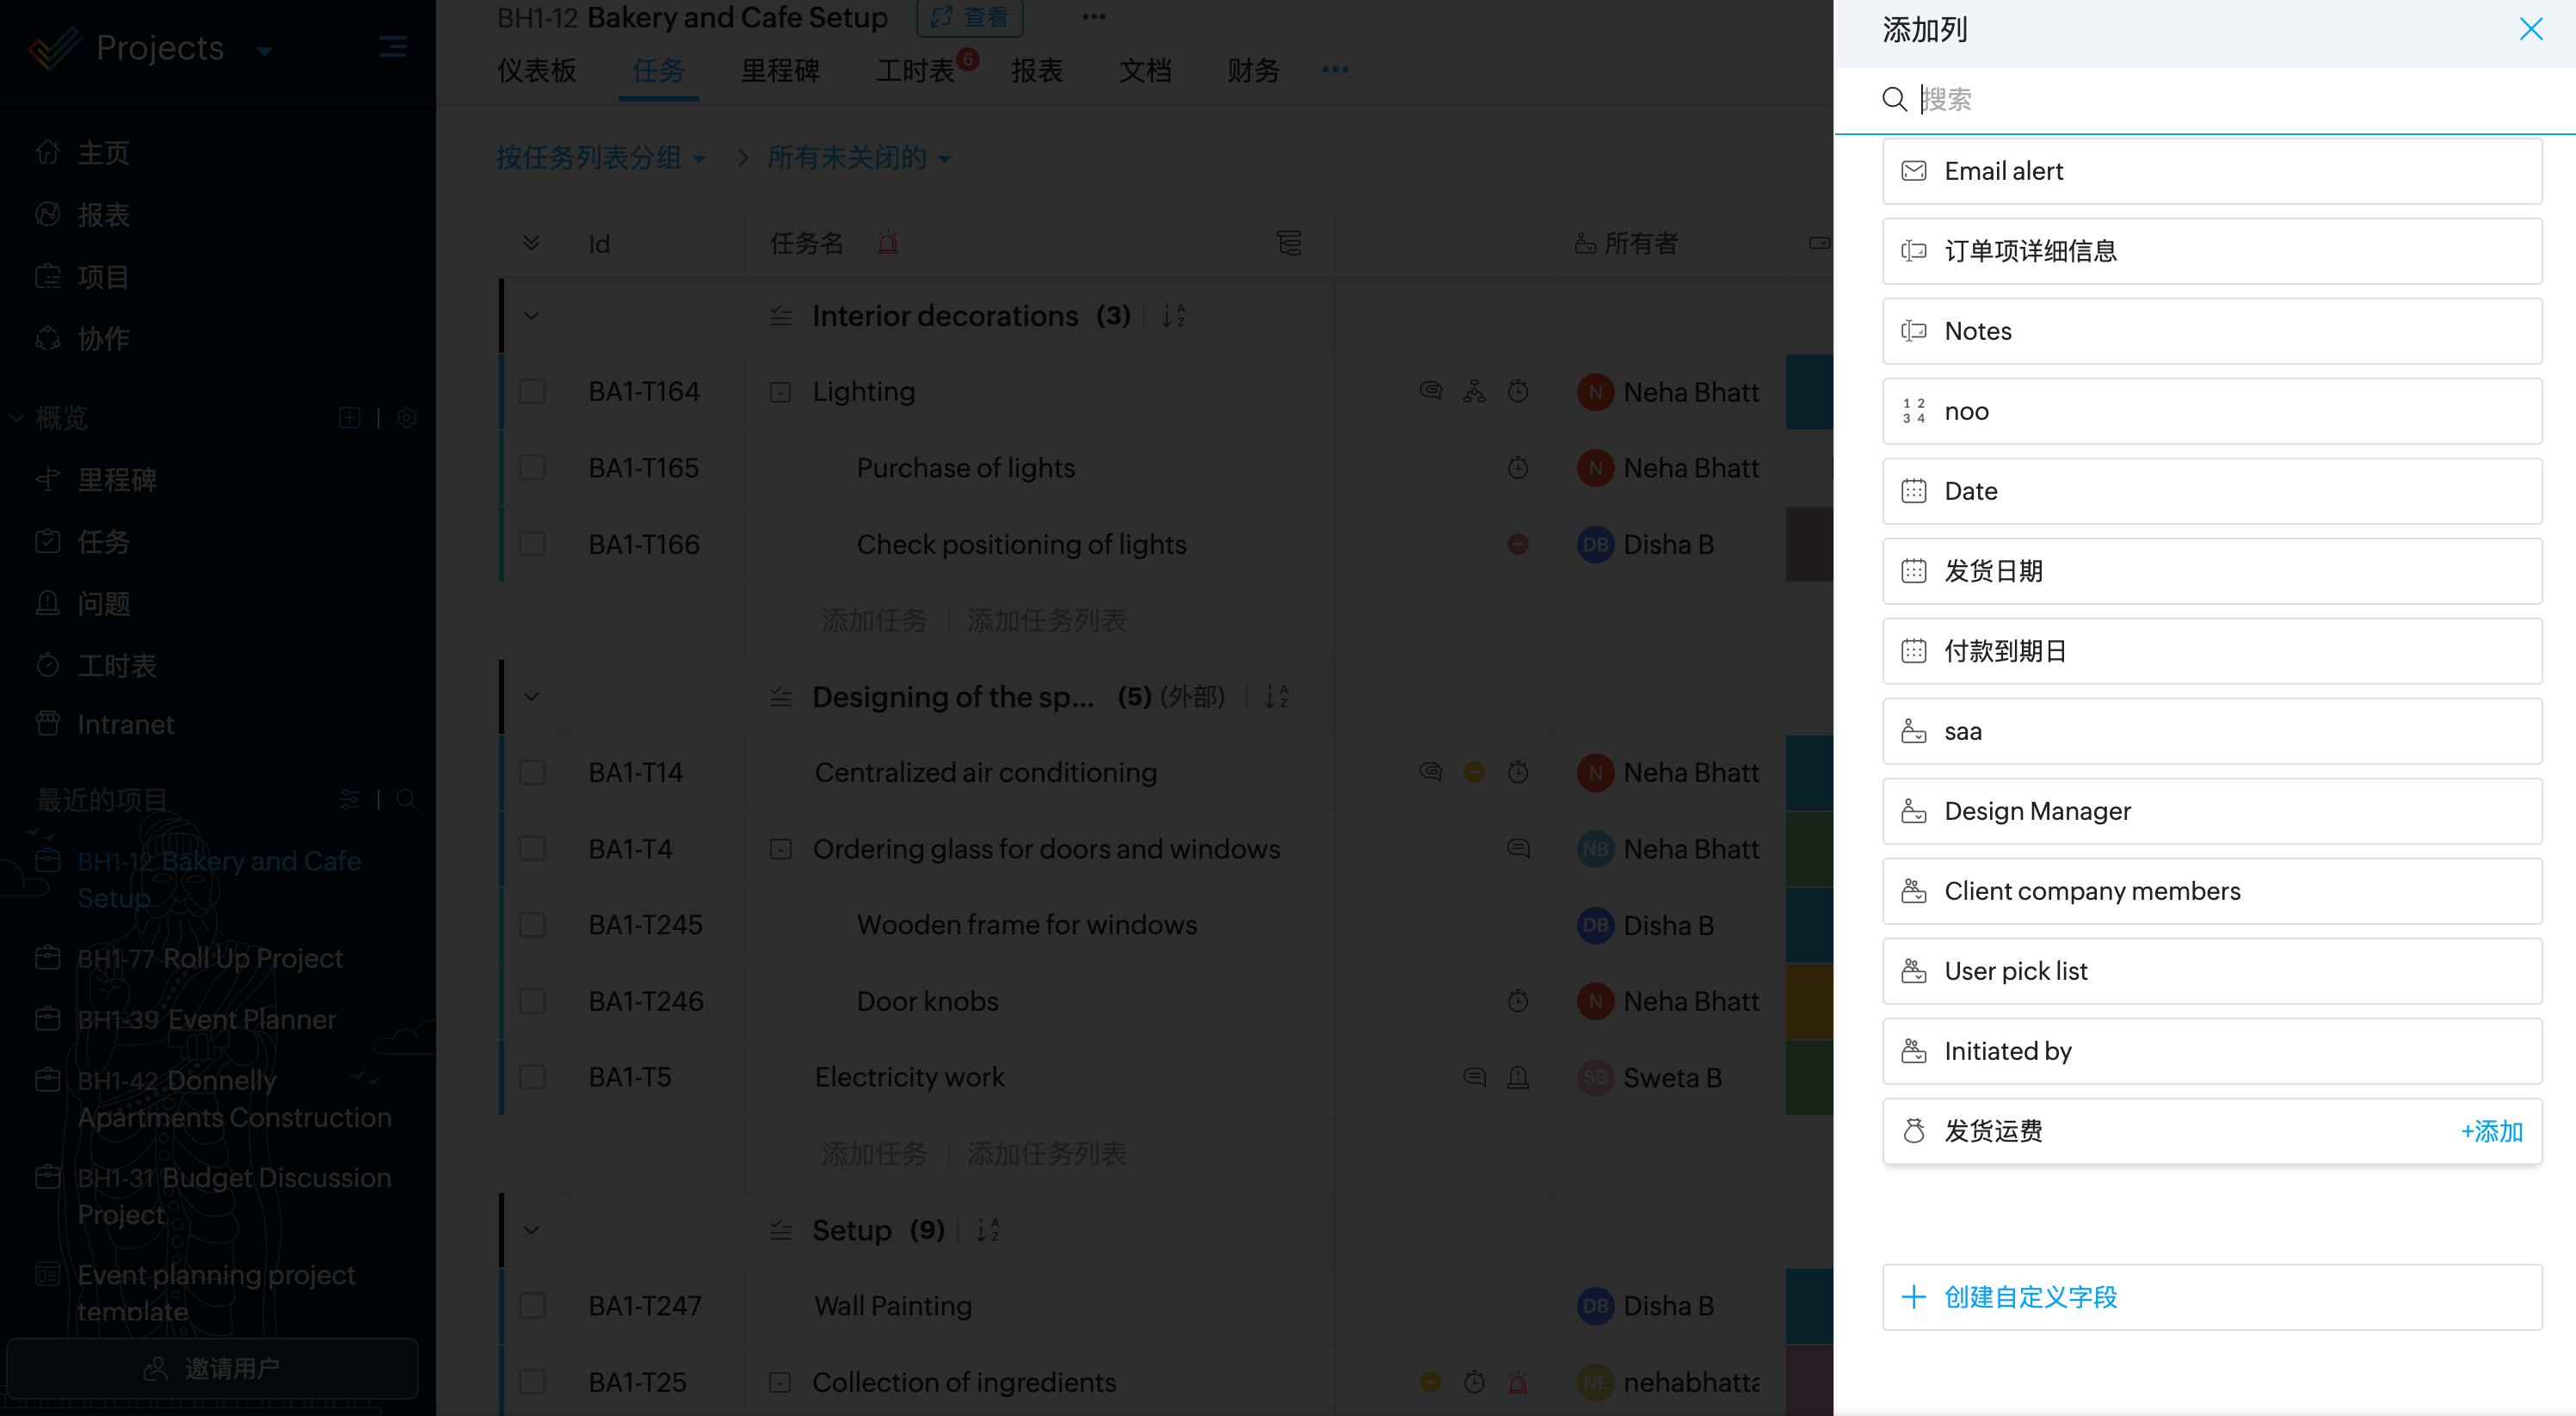Collapse the Interior decorations task list
Image resolution: width=2576 pixels, height=1416 pixels.
click(531, 316)
